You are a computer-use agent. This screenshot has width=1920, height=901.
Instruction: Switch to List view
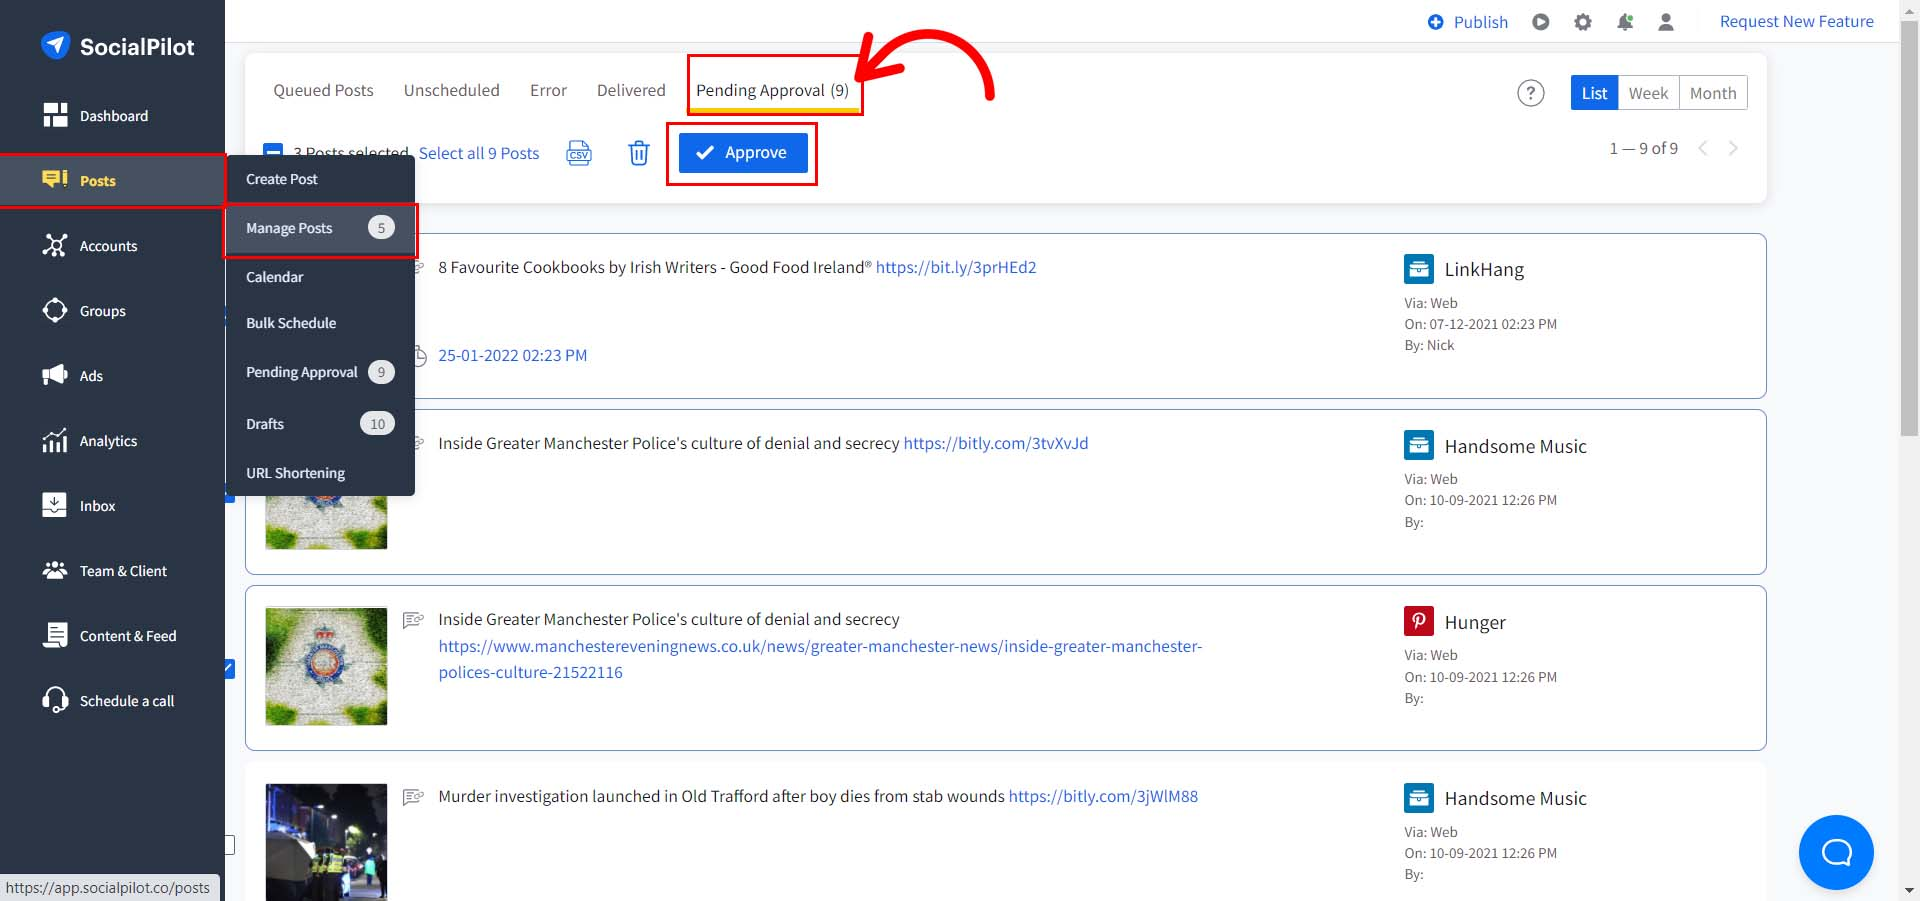pyautogui.click(x=1594, y=92)
